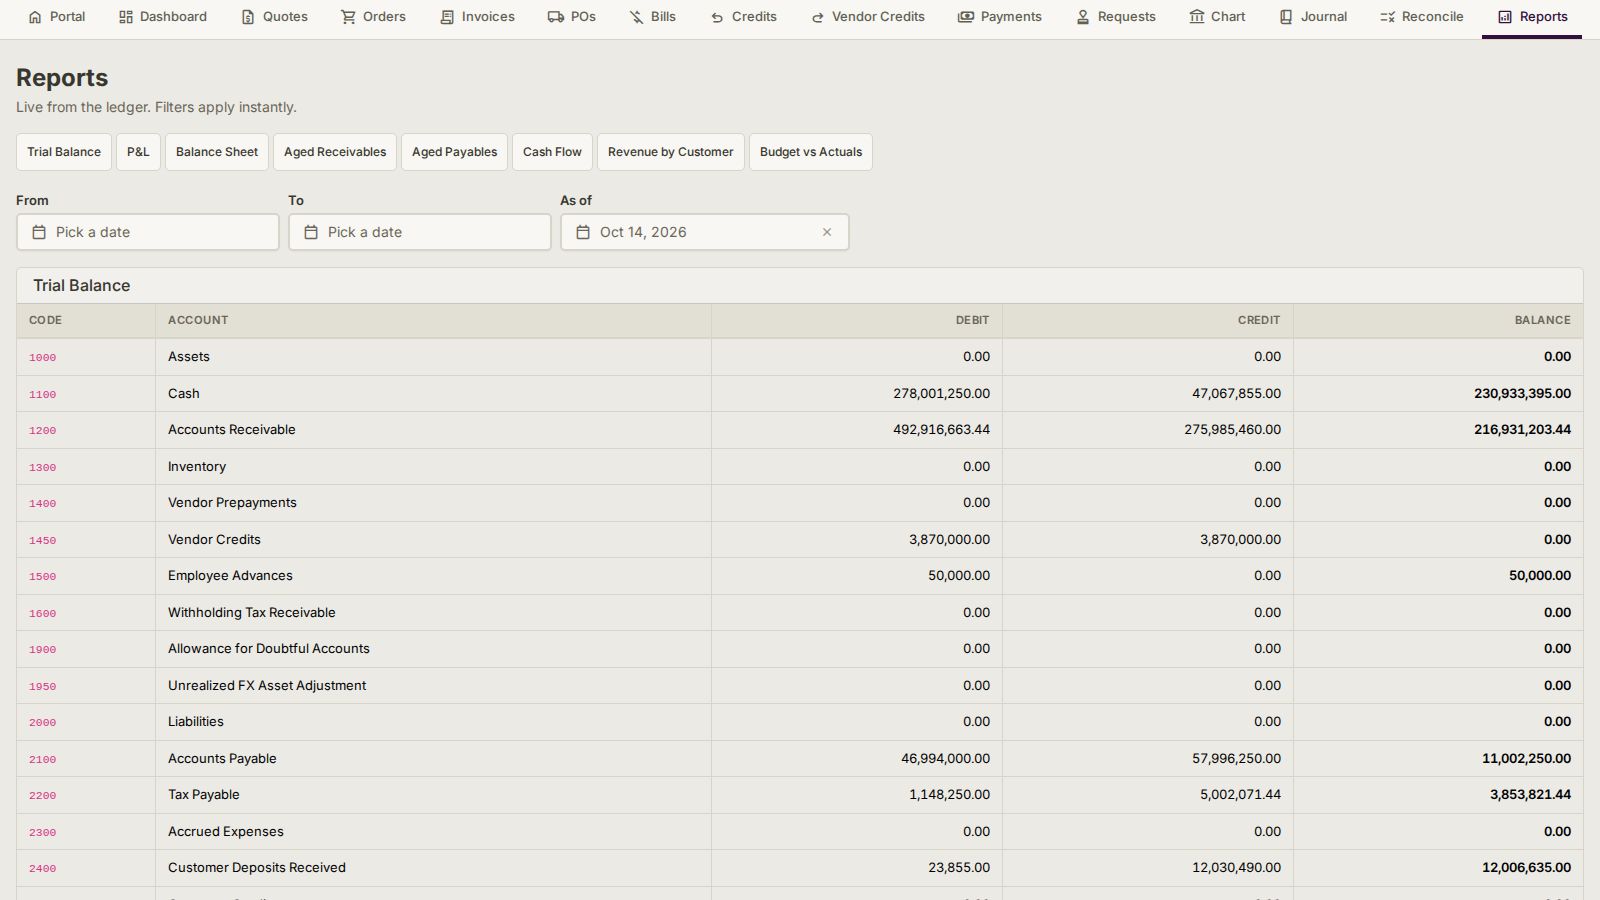Switch to the Trial Balance report tab
1600x900 pixels.
[x=64, y=152]
